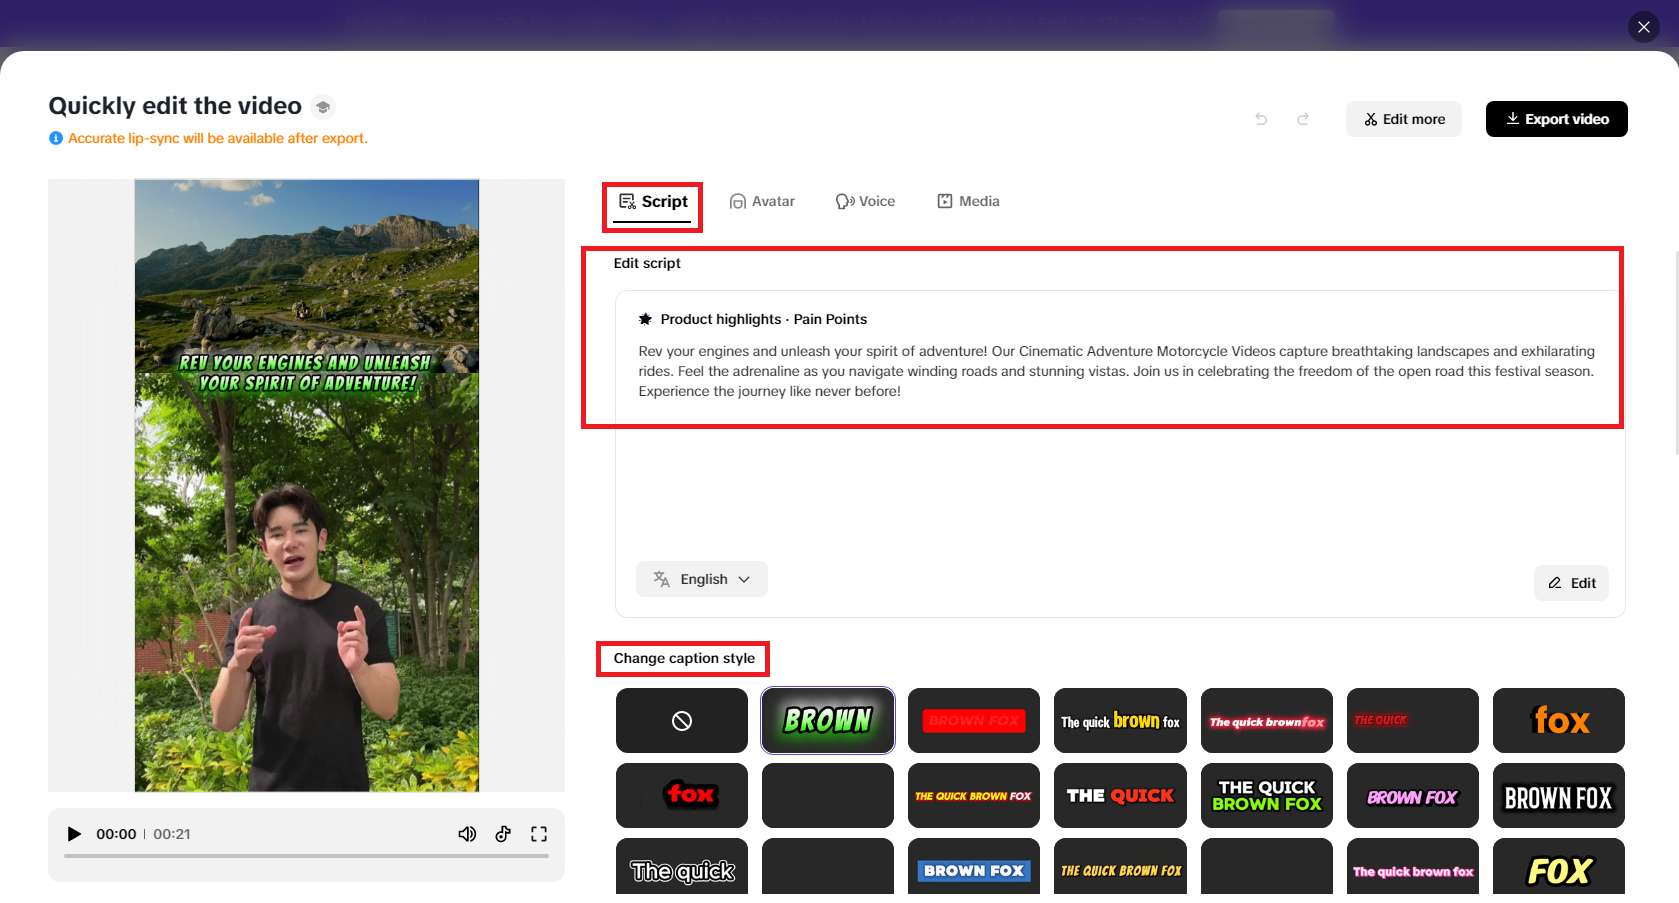Click the Edit button to modify the script
The image size is (1679, 903).
click(1570, 583)
